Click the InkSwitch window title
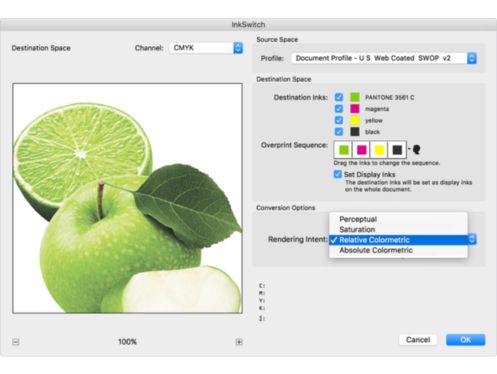This screenshot has height=374, width=497. (248, 25)
